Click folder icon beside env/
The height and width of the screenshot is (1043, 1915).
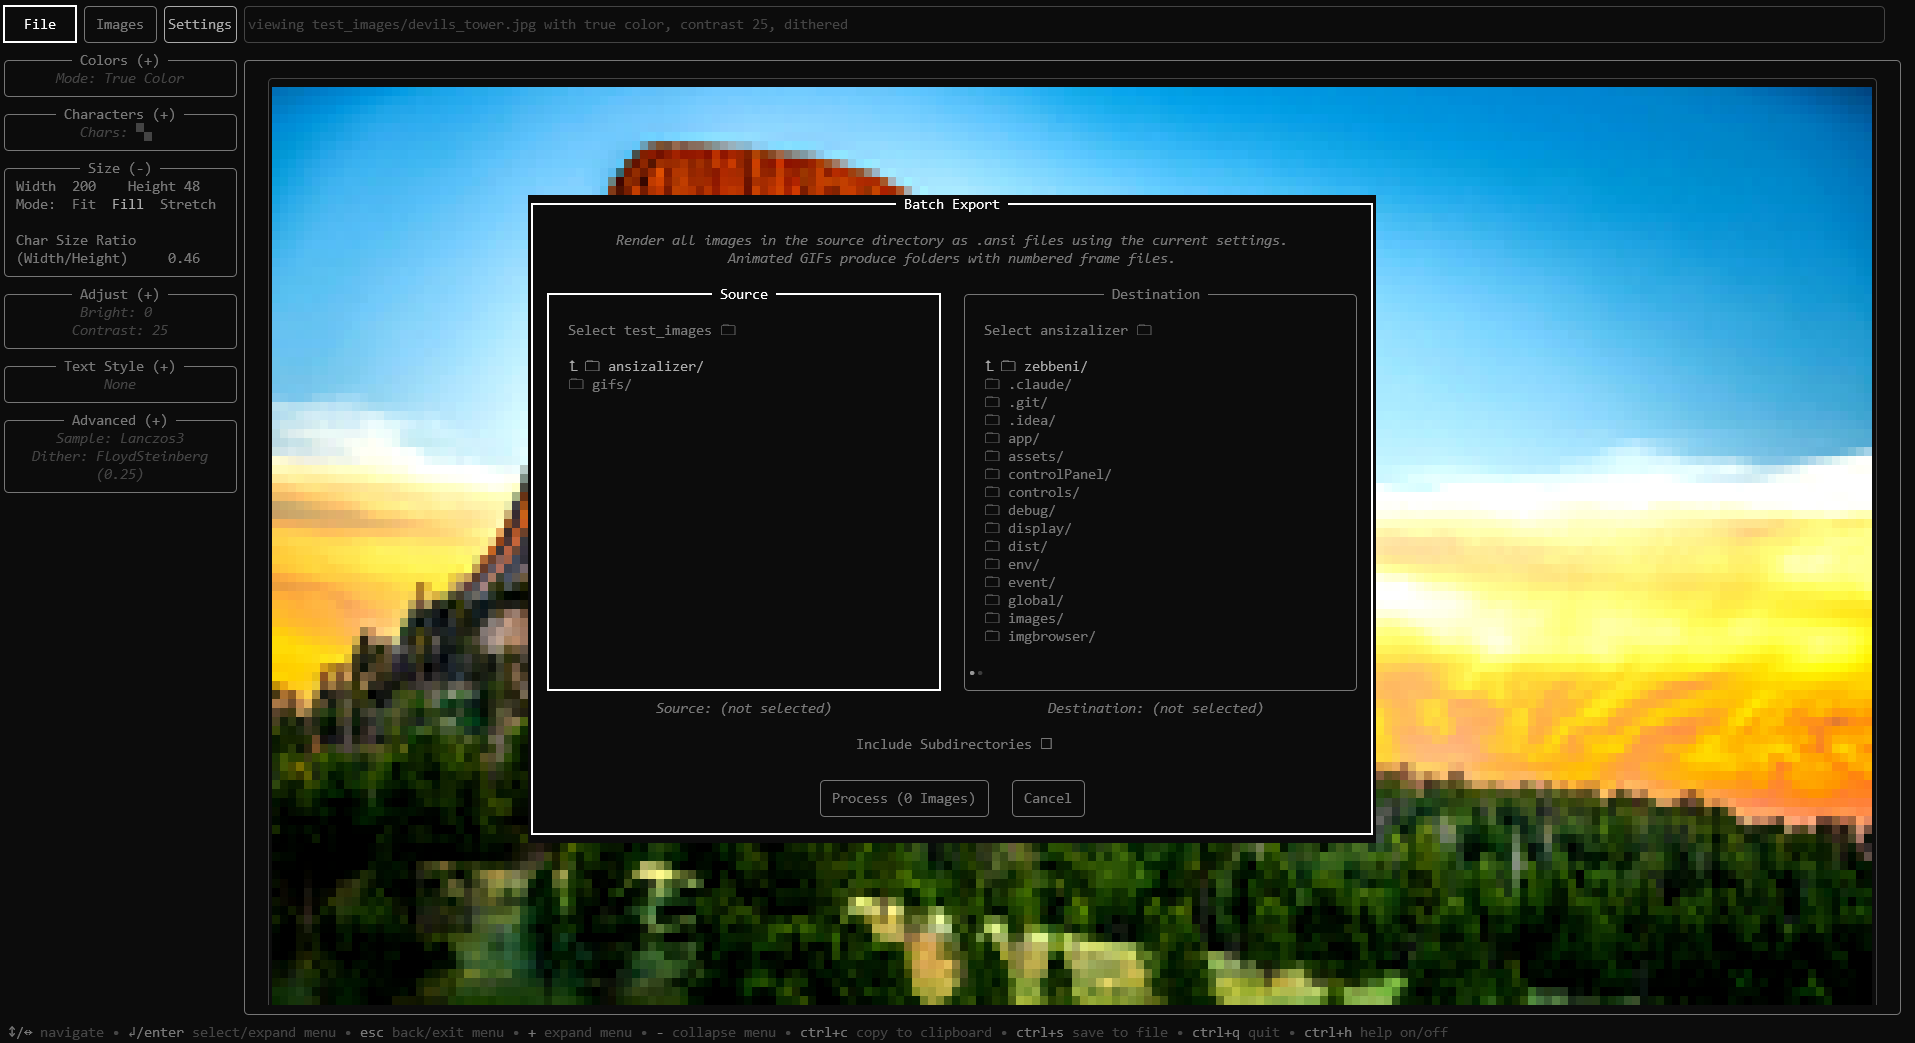[992, 564]
